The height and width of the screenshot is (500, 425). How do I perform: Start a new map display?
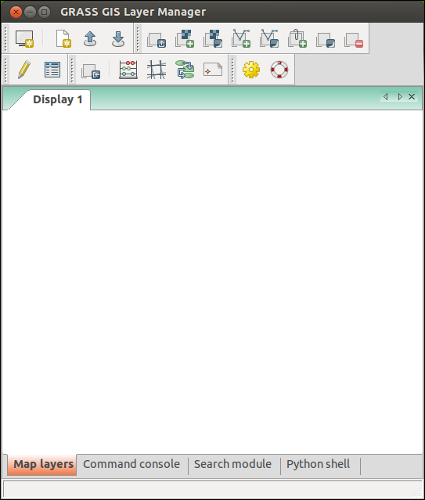[24, 39]
